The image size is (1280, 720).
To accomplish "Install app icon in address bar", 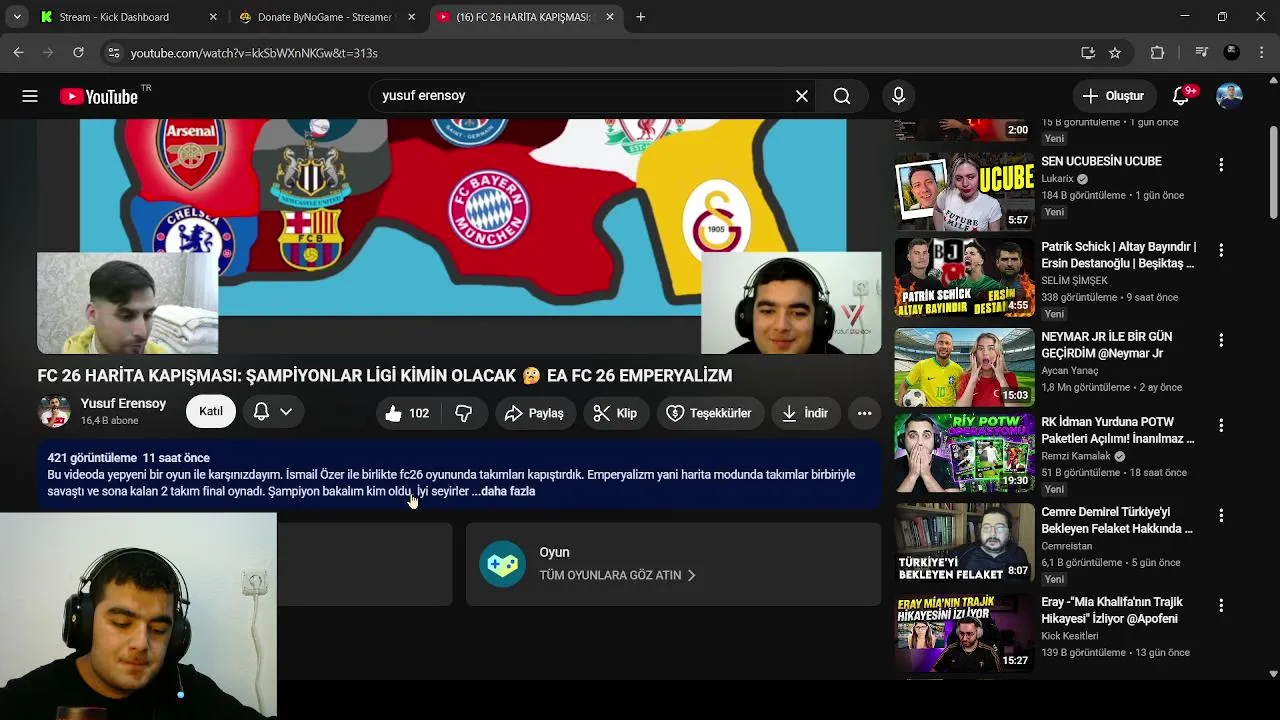I will point(1088,53).
